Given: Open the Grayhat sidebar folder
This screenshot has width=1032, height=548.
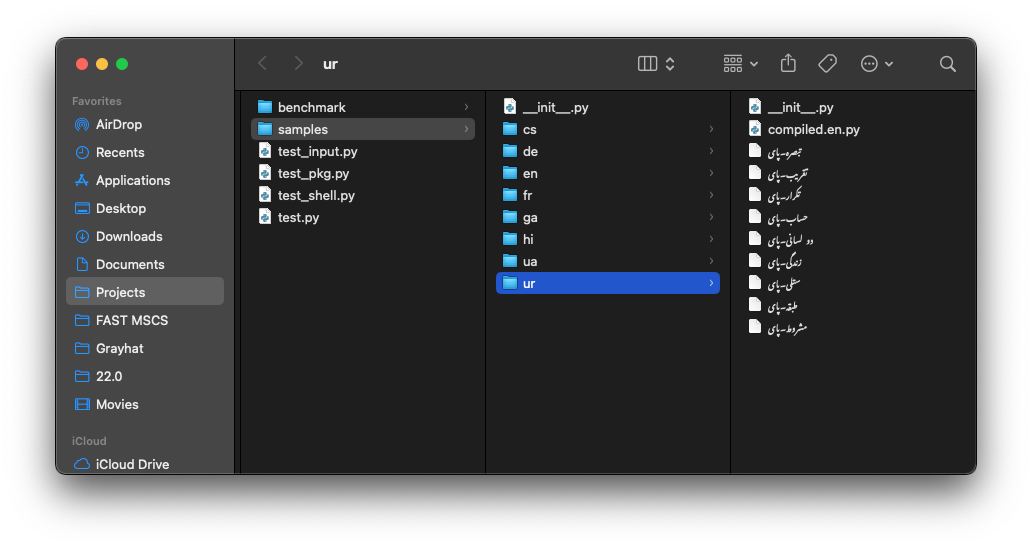Looking at the screenshot, I should [119, 349].
